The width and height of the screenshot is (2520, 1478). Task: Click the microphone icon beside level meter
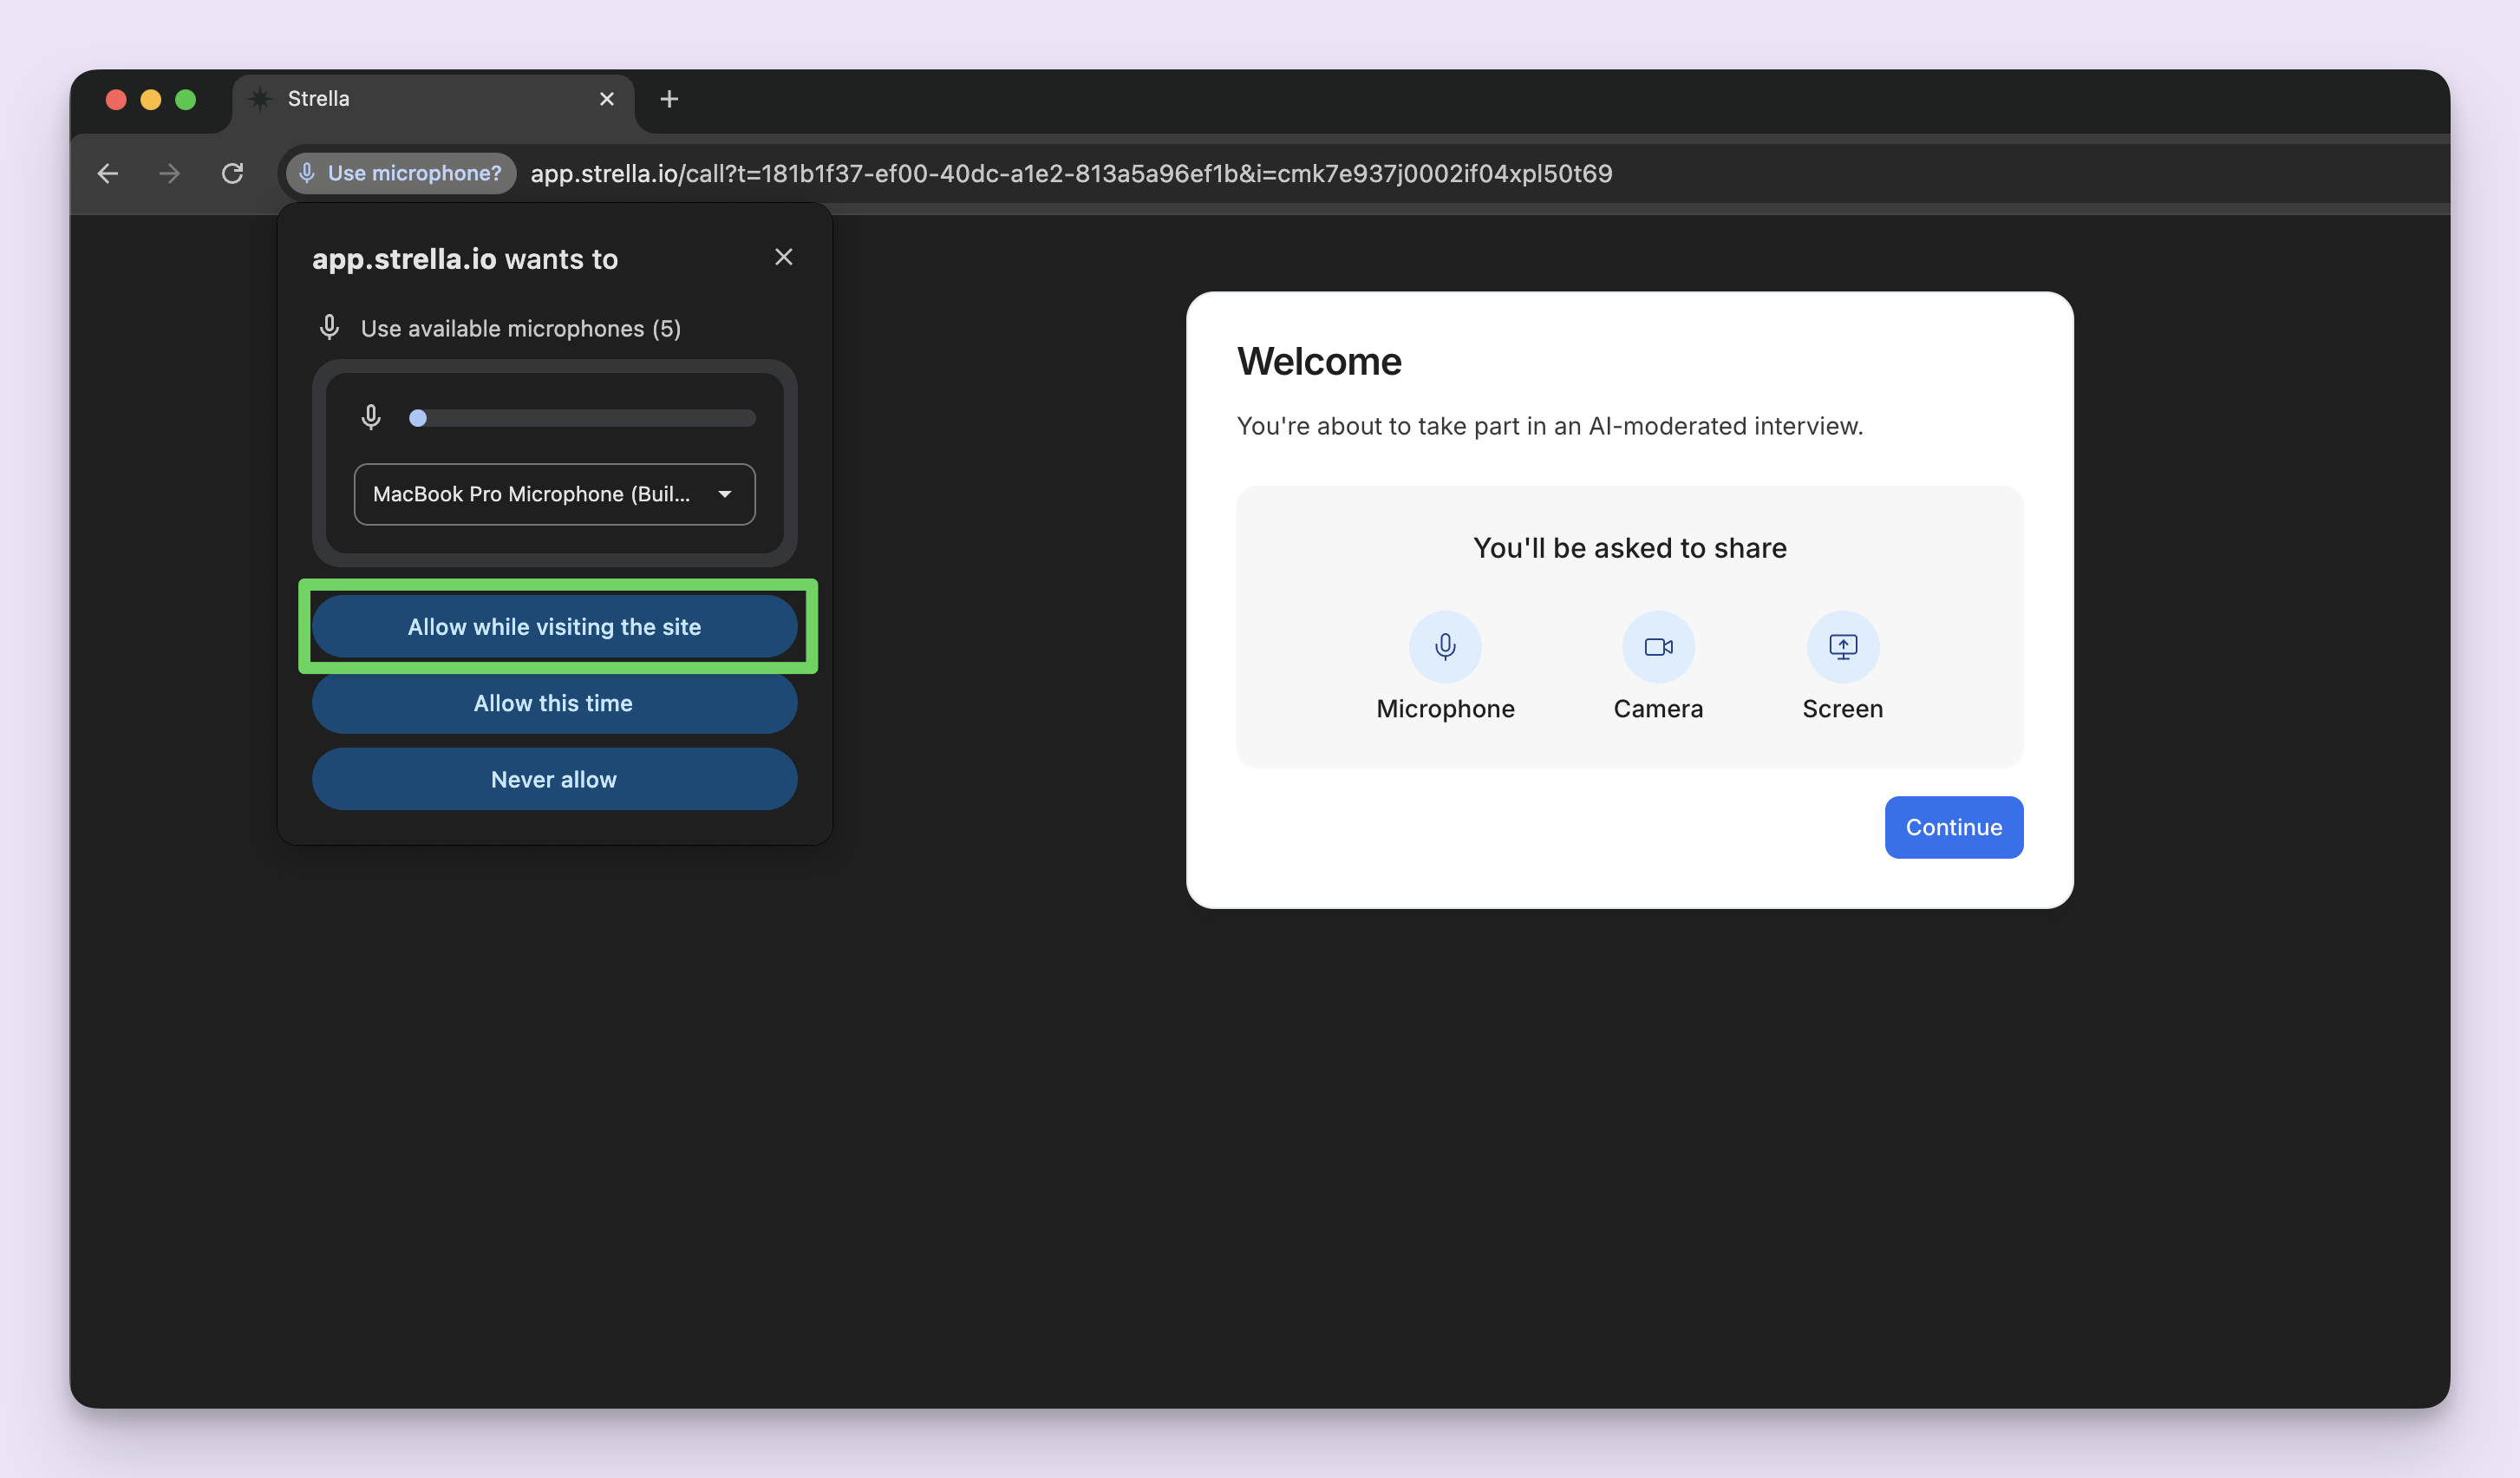(370, 417)
